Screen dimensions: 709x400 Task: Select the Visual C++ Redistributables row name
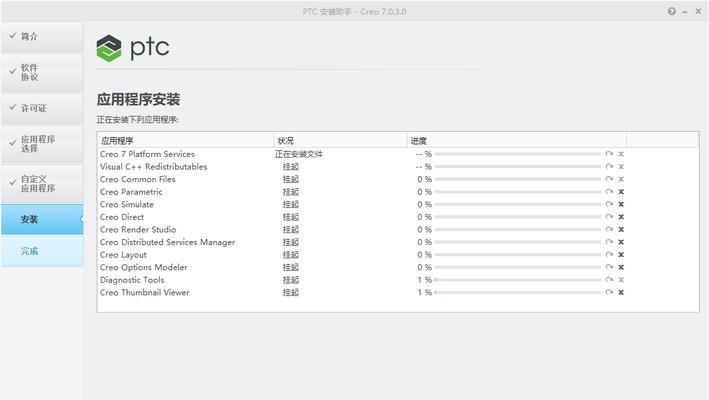tap(154, 167)
